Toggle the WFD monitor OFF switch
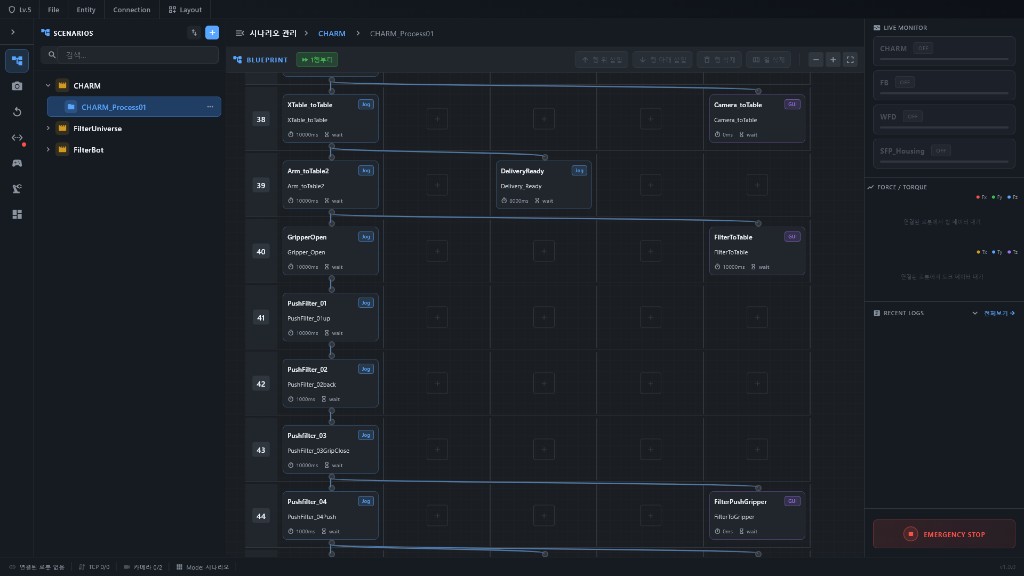Screen dimensions: 1024x576 912,117
